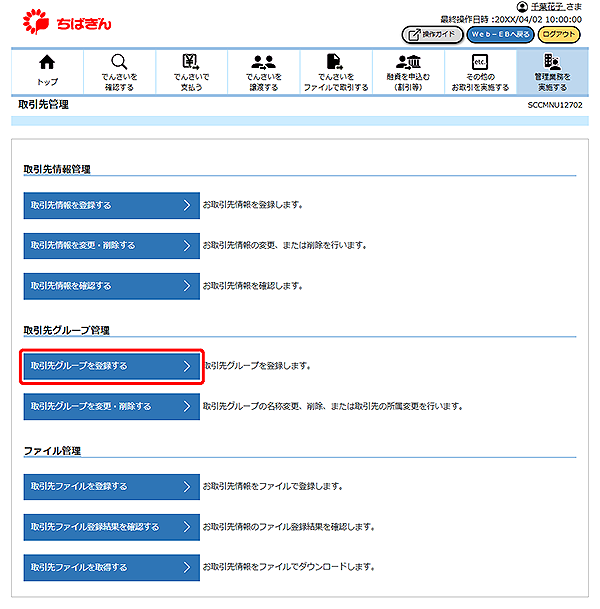Click description お取引先情報の変更、または削除を行います。
Image resolution: width=600 pixels, height=609 pixels.
pyautogui.click(x=285, y=245)
